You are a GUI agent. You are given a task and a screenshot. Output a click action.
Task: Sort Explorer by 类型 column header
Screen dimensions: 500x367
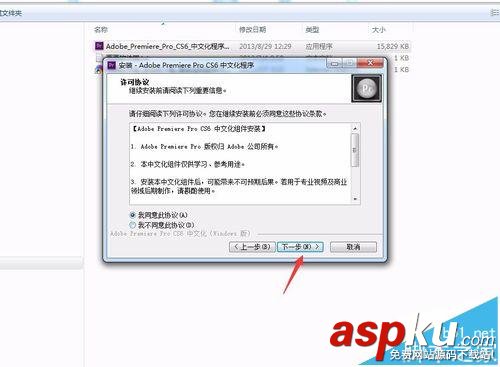coord(312,30)
